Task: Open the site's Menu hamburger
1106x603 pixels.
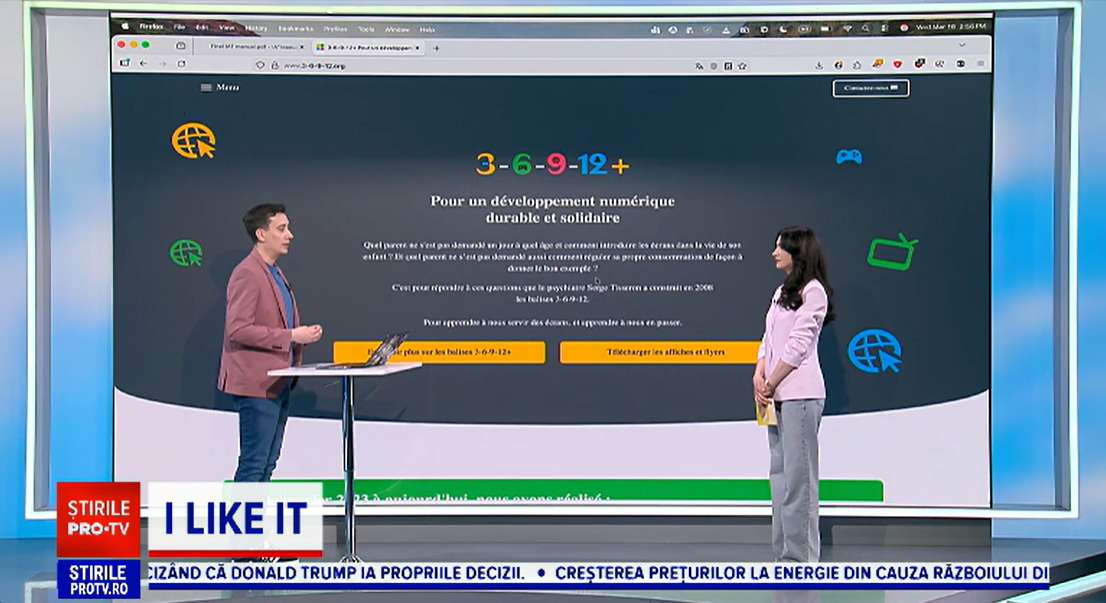Action: click(x=220, y=87)
